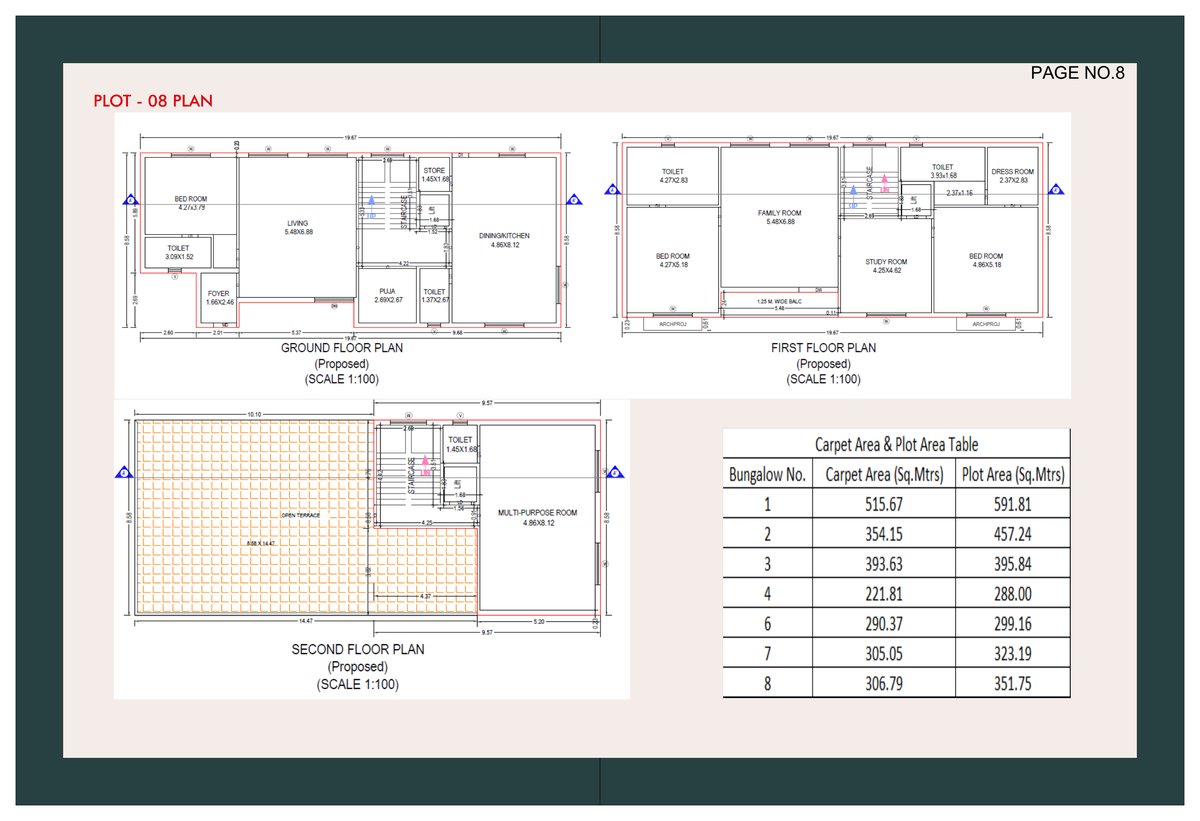Image resolution: width=1200 pixels, height=821 pixels.
Task: Click the blue staircase arrow on ground floor plan
Action: [x=371, y=203]
